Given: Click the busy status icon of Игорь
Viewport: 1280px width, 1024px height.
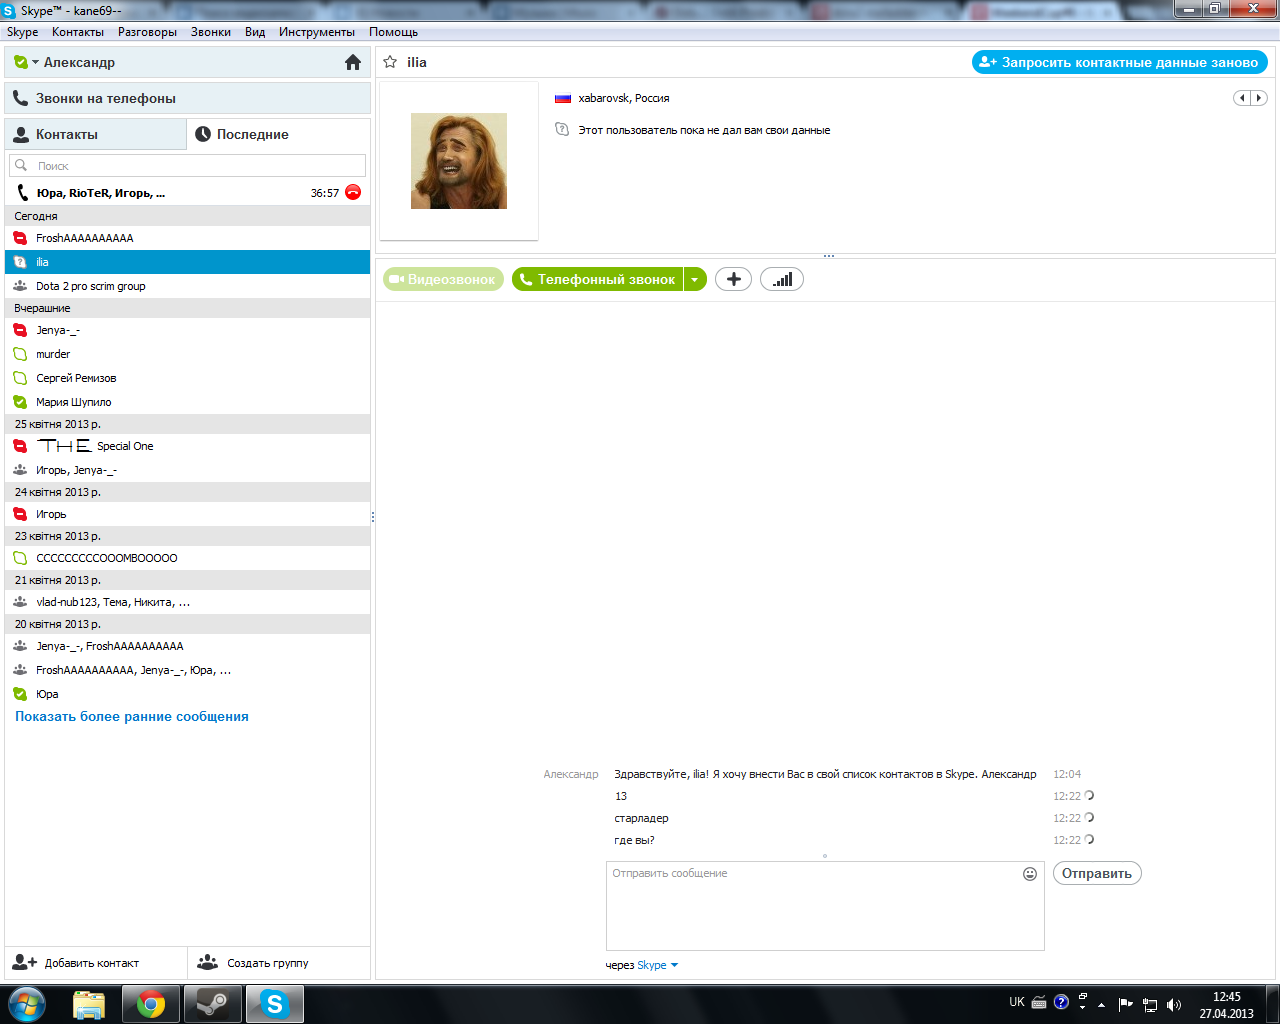Looking at the screenshot, I should click(20, 514).
